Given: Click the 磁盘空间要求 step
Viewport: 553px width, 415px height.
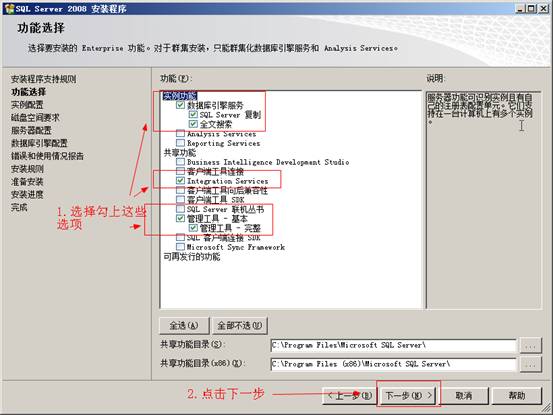Looking at the screenshot, I should coord(35,117).
